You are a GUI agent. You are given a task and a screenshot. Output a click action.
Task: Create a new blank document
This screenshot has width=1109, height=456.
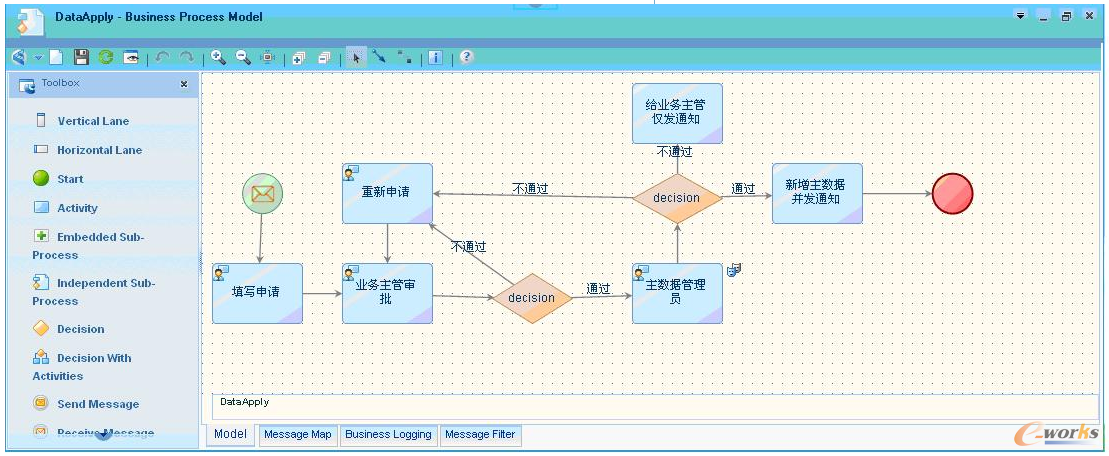57,58
